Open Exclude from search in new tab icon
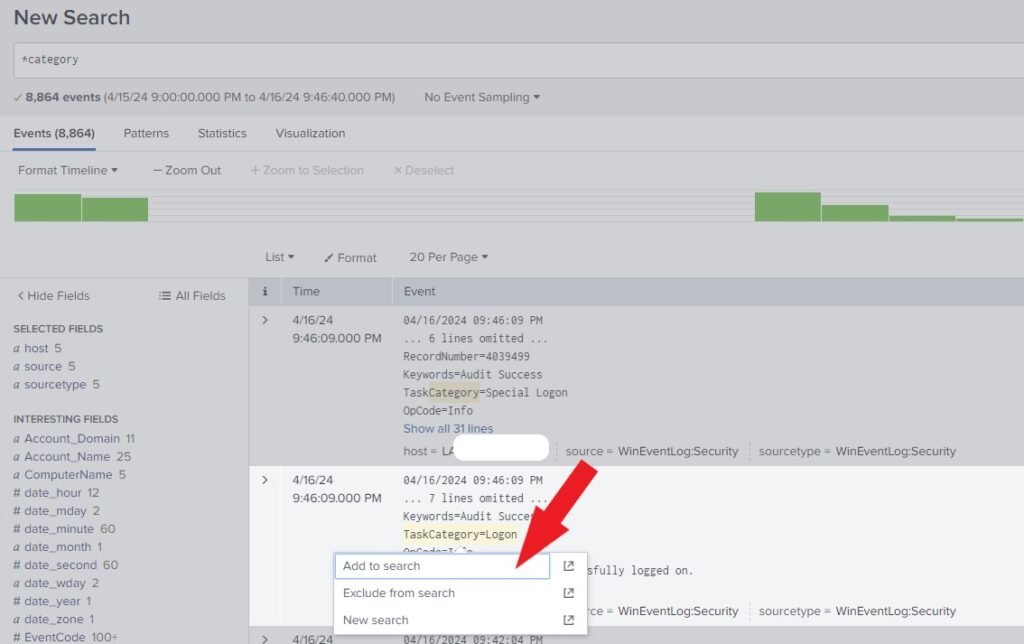 [568, 593]
